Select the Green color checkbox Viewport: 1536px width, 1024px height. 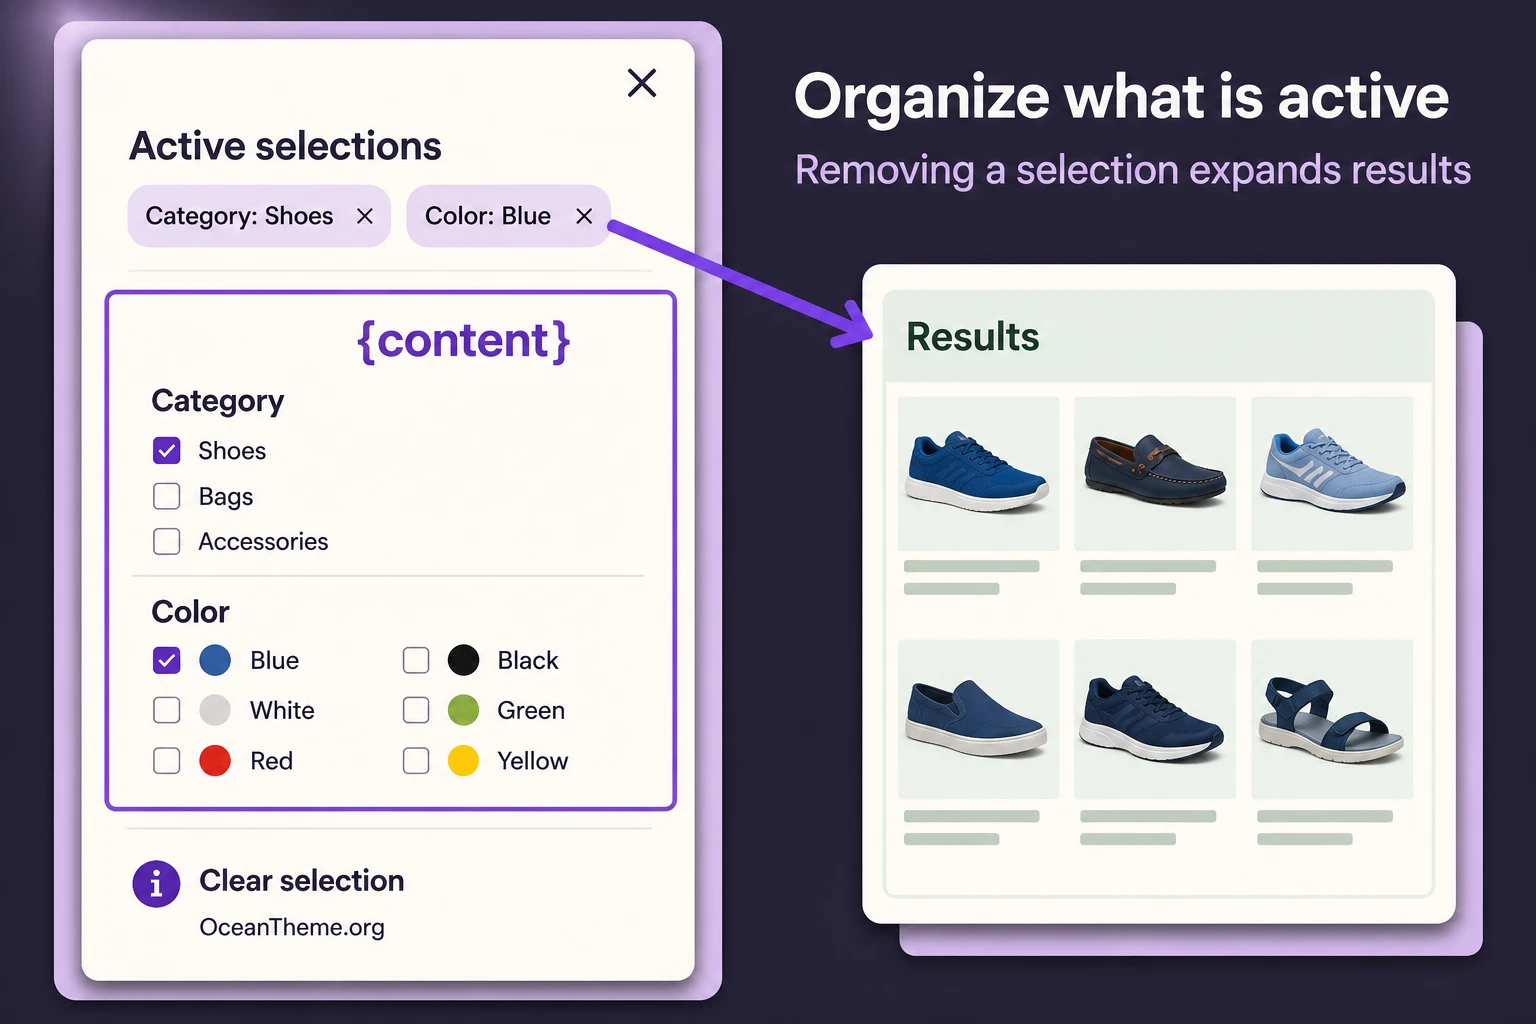(416, 710)
